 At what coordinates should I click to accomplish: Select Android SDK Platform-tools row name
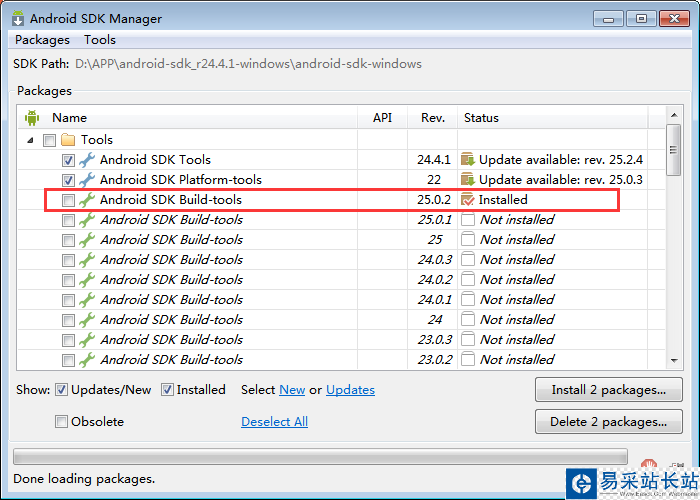181,179
